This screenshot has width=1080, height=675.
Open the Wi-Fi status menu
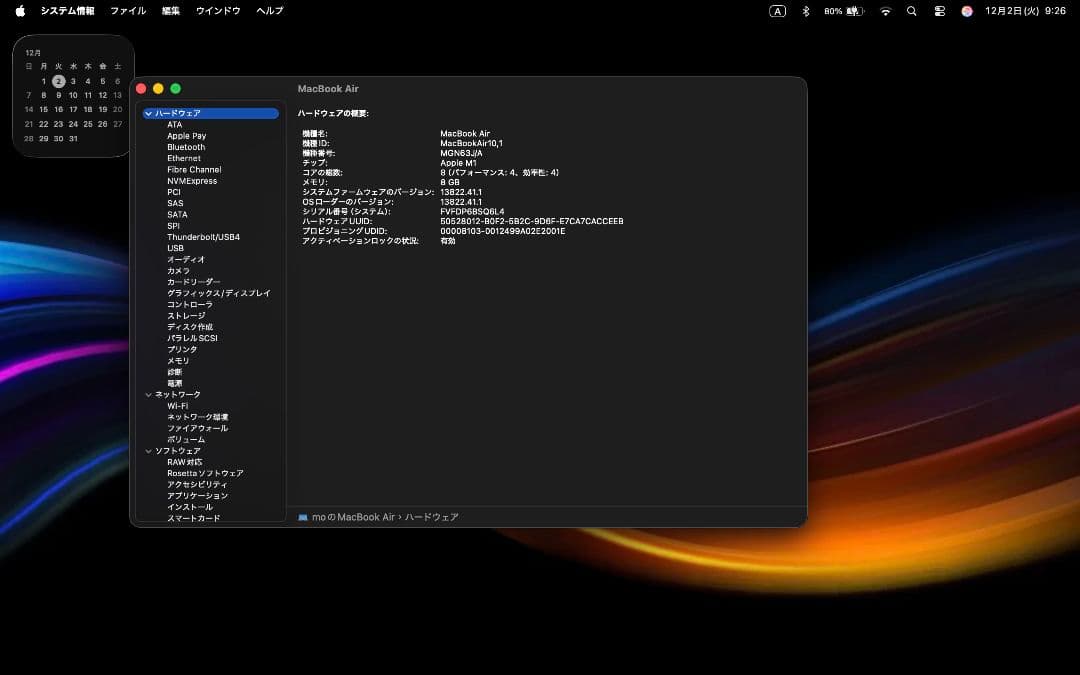click(x=886, y=11)
